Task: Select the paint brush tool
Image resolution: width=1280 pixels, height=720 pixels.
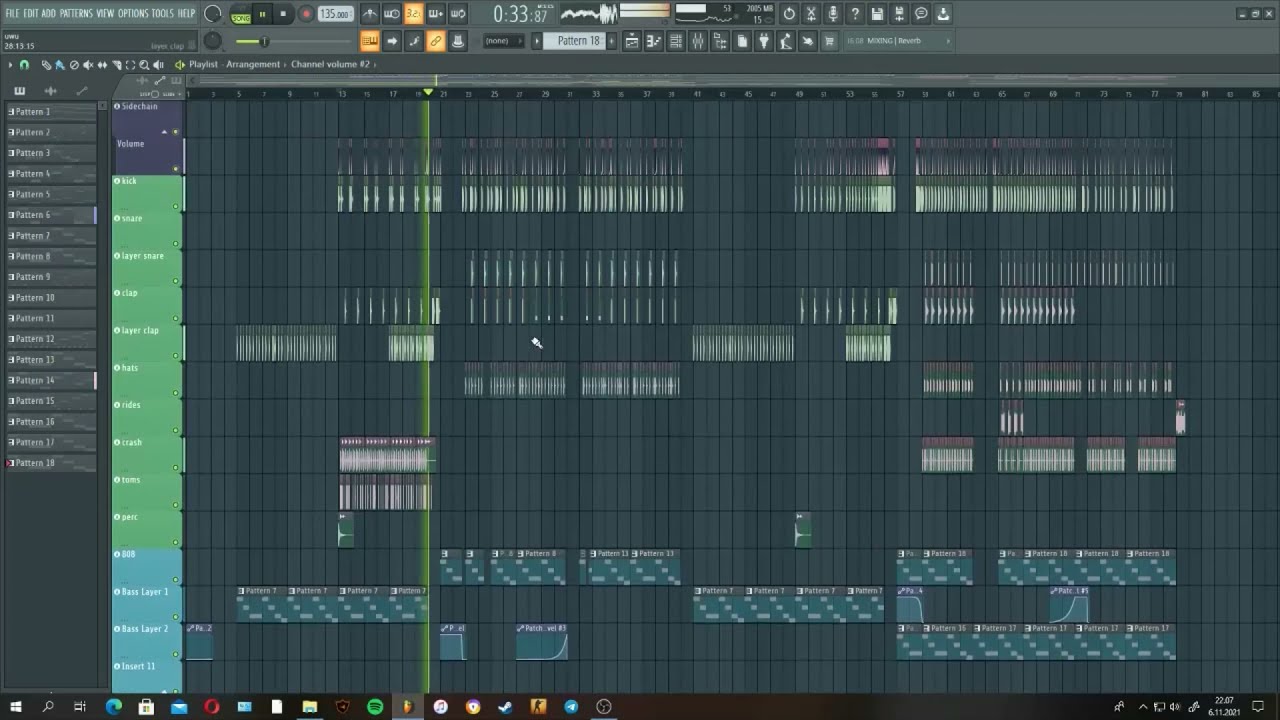Action: 60,65
